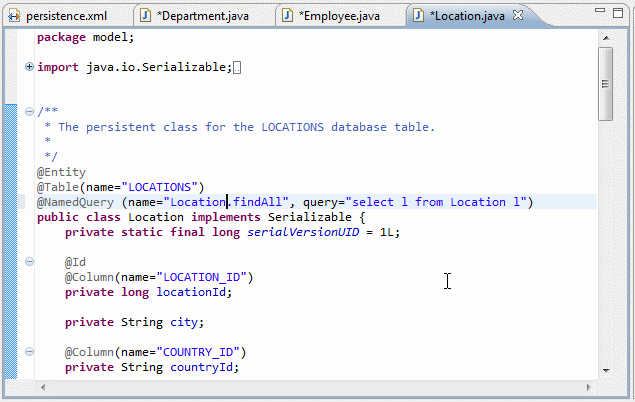Expand the folded import statements
This screenshot has height=402, width=635.
(29, 67)
